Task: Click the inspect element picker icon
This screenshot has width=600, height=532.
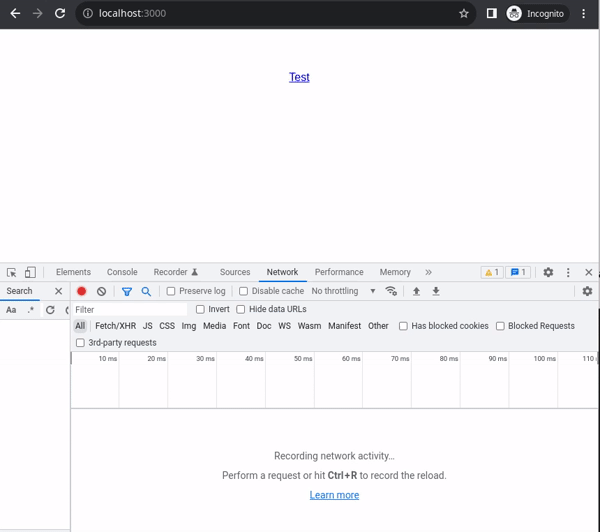Action: point(11,272)
